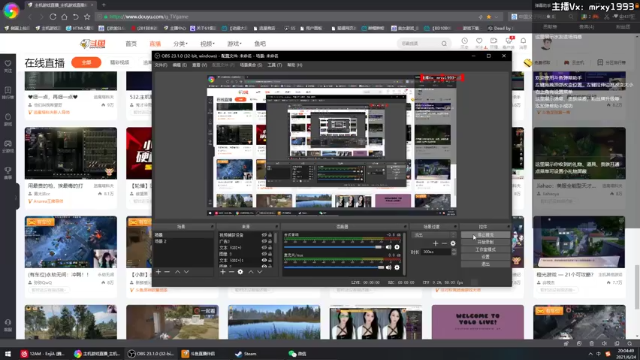This screenshot has height=360, width=640.
Task: Click the 退出 button in OBS Controls
Action: [x=485, y=264]
